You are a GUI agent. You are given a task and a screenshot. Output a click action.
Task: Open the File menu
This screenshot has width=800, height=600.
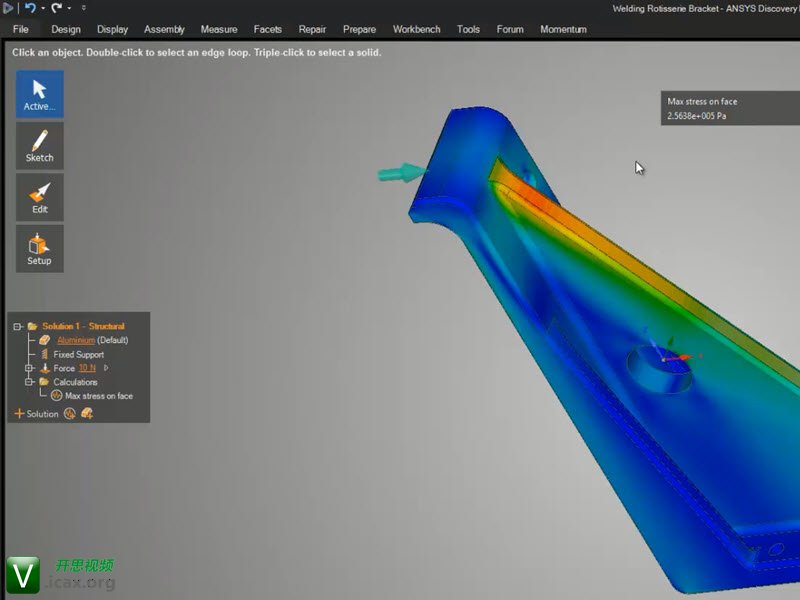(20, 29)
